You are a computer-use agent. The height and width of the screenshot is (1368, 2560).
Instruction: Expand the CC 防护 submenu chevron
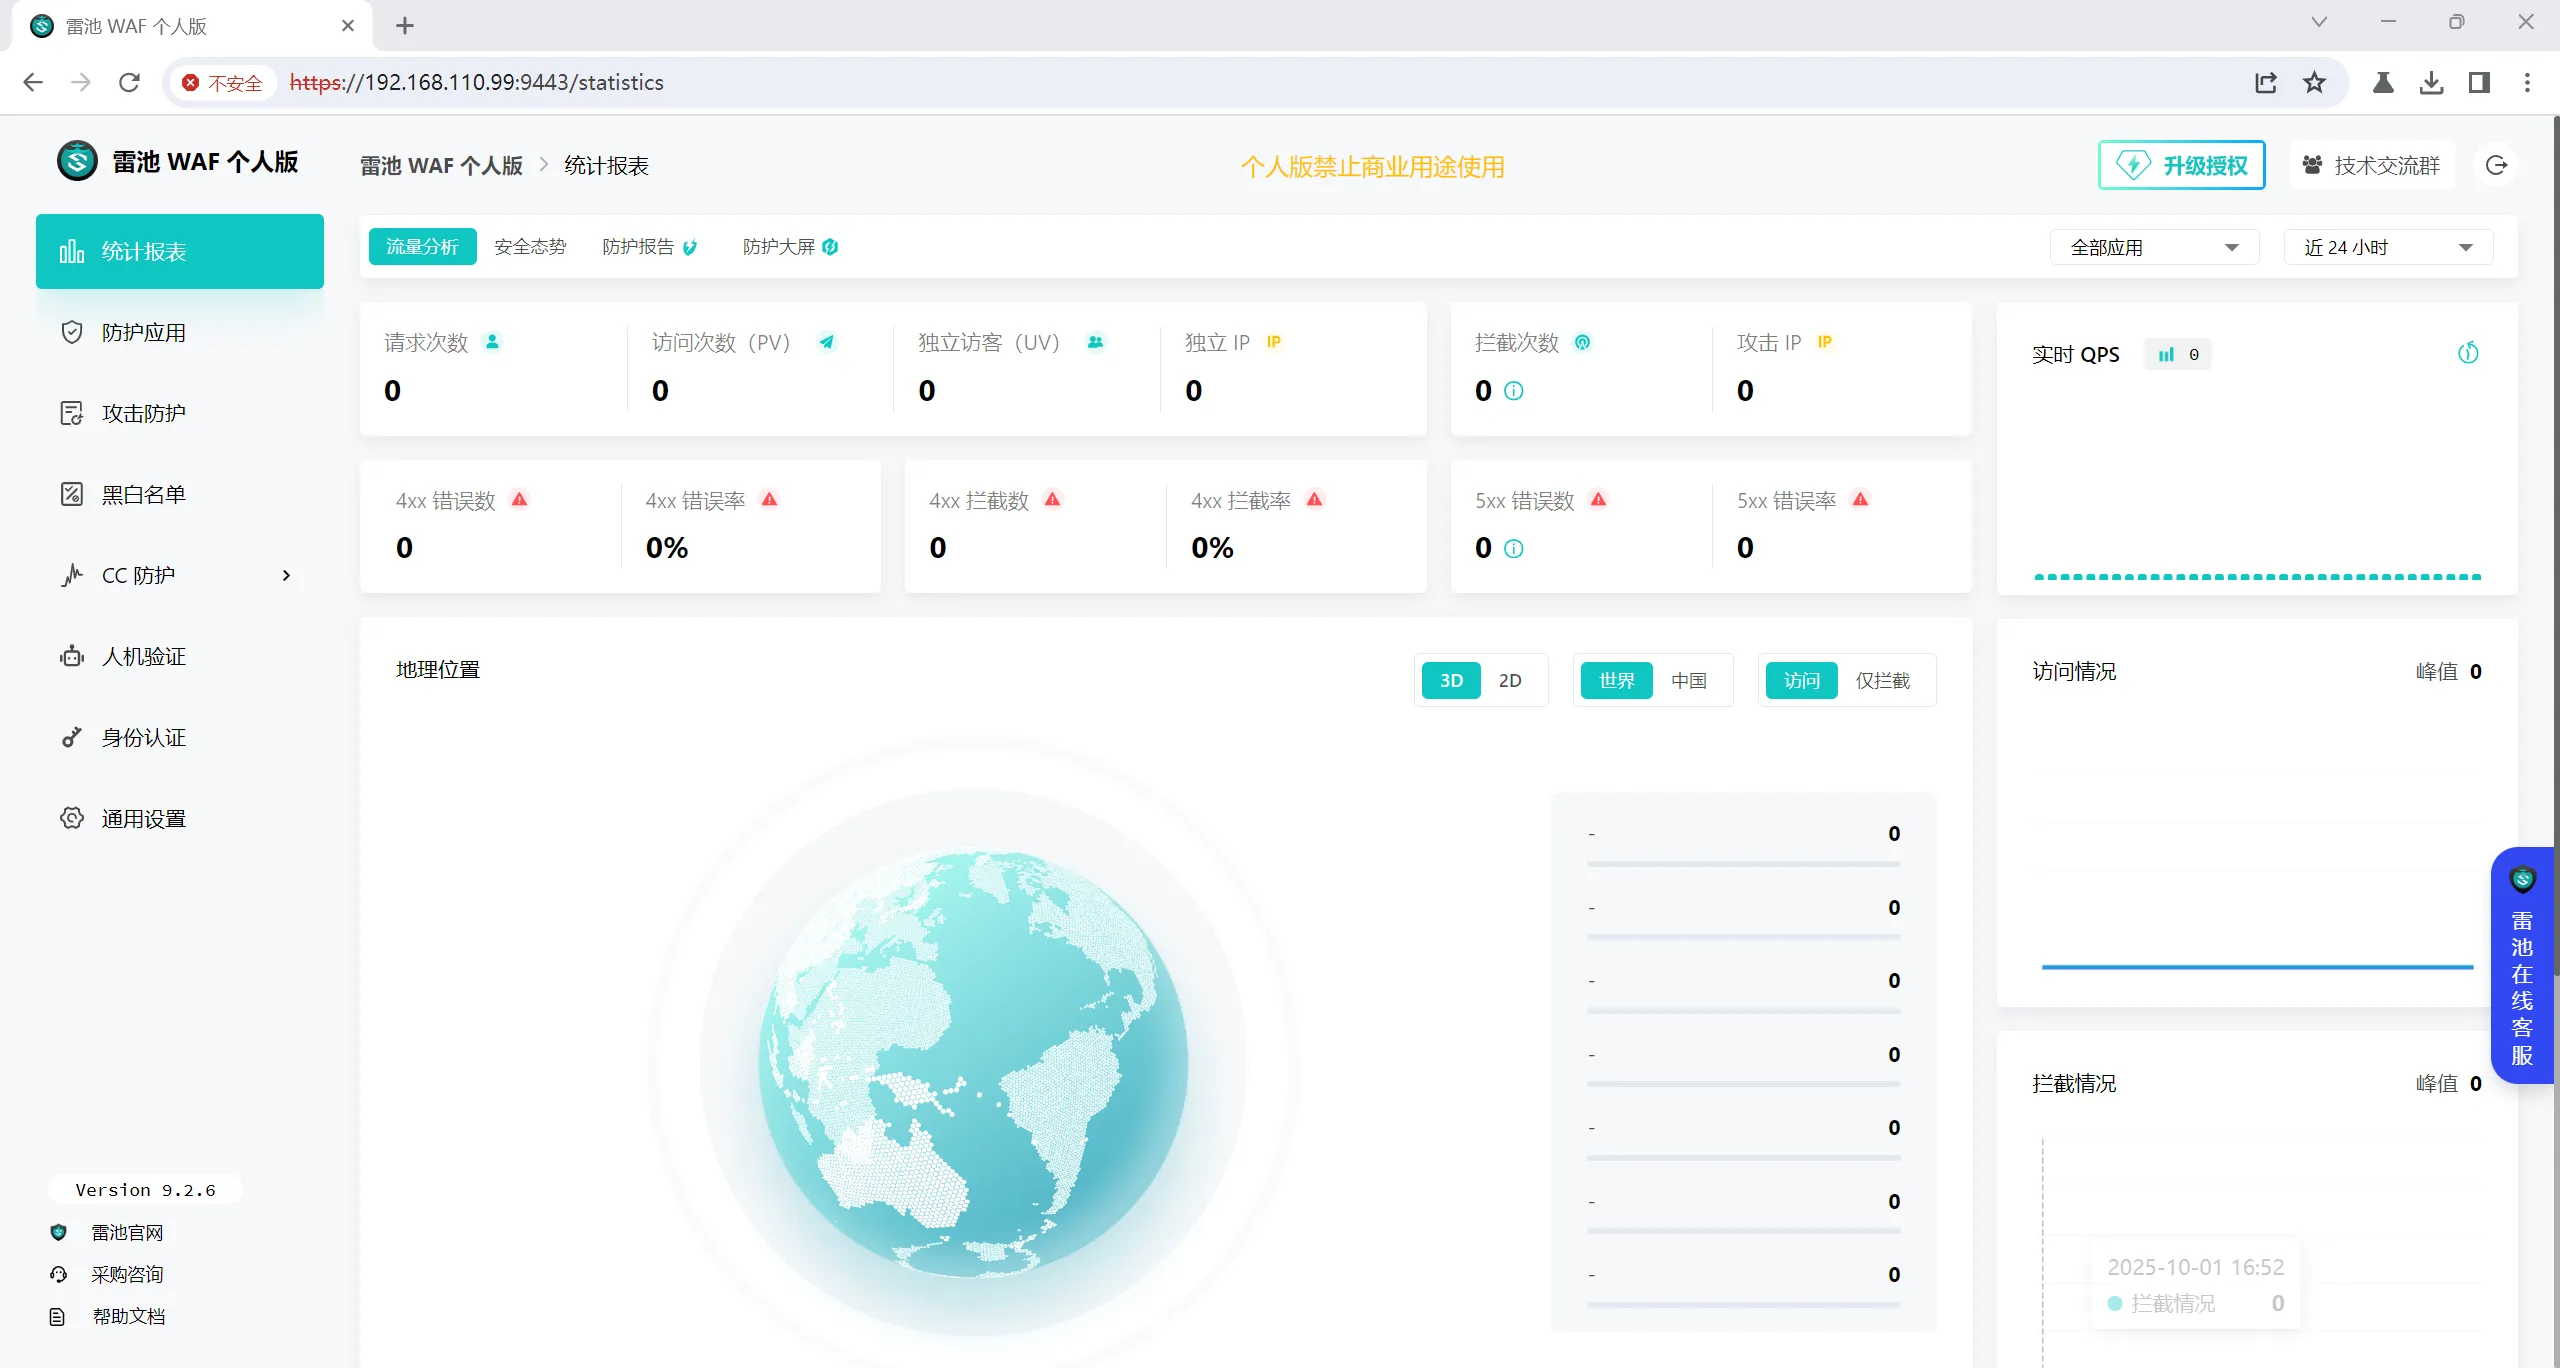click(286, 575)
